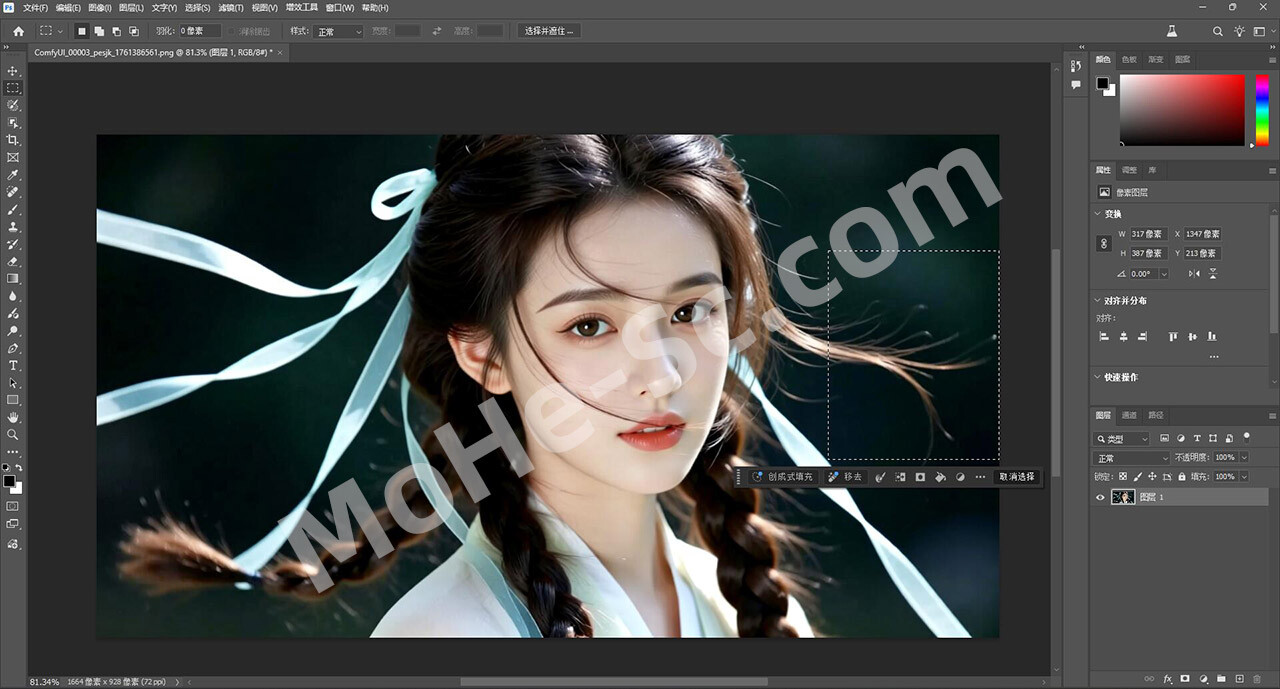This screenshot has width=1280, height=689.
Task: Select the Hand tool
Action: [13, 417]
